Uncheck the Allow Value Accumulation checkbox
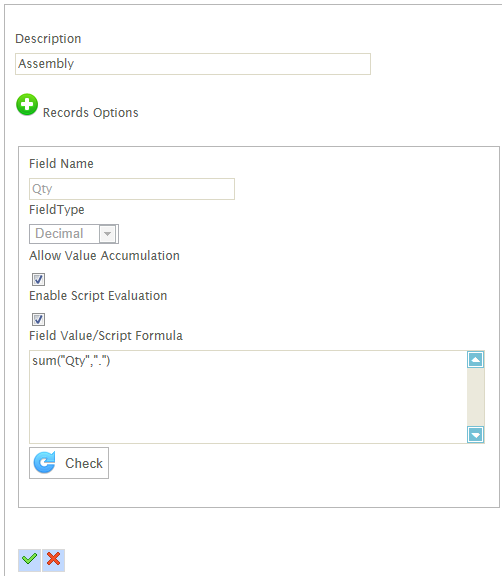 click(x=39, y=279)
